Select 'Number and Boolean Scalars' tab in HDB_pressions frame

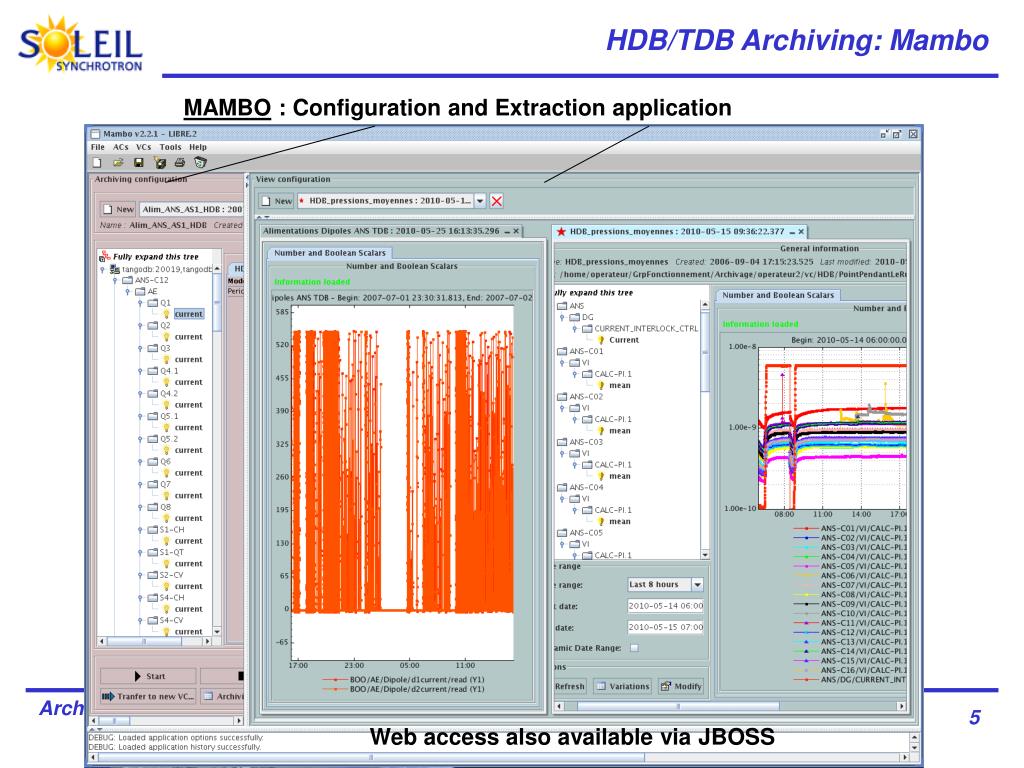click(778, 295)
